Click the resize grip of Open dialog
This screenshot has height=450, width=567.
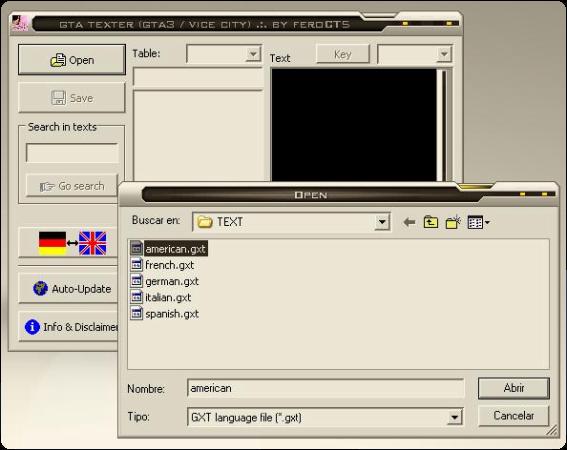click(x=552, y=430)
